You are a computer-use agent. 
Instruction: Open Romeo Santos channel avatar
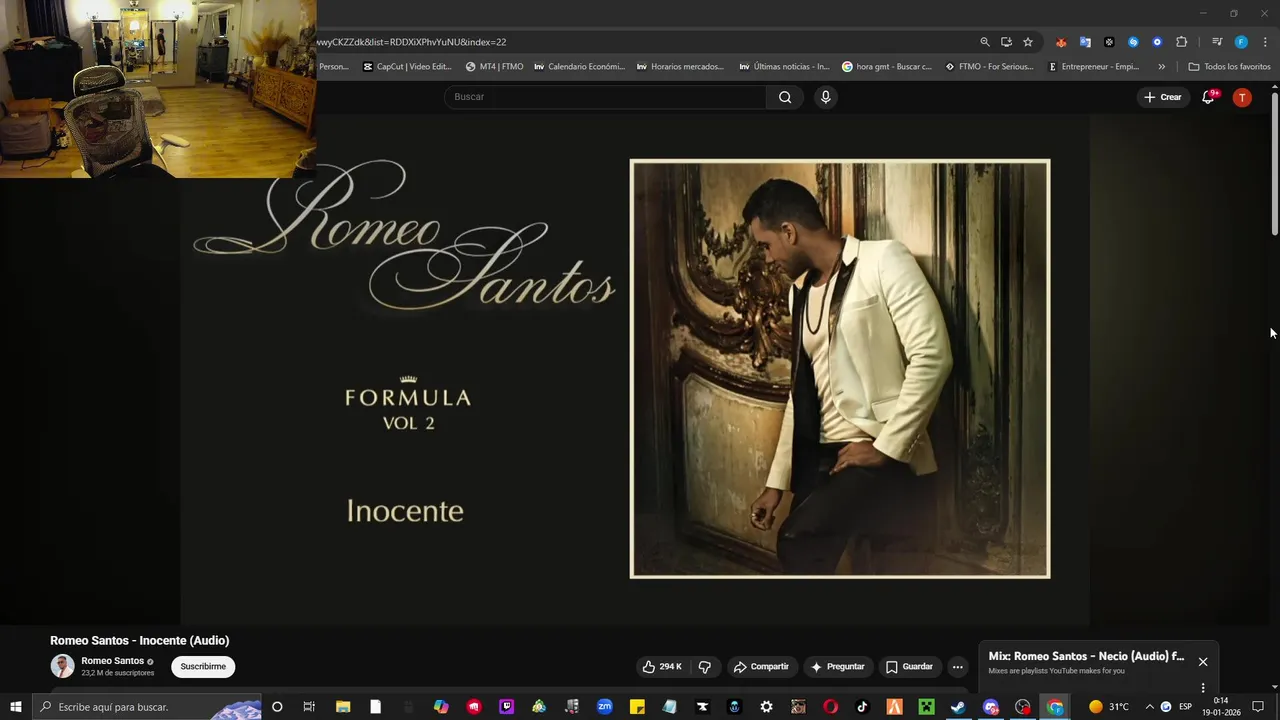click(63, 666)
